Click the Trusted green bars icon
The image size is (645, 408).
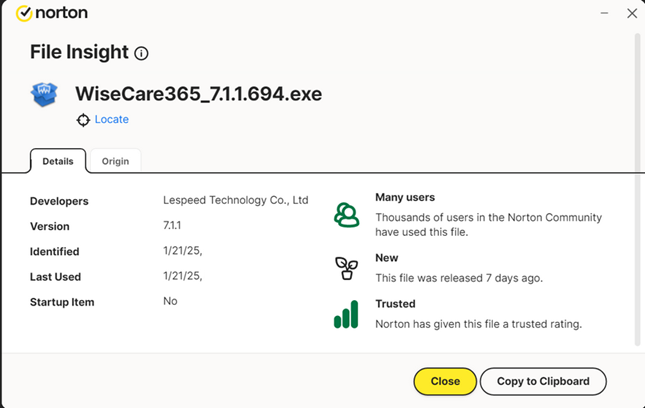click(346, 315)
